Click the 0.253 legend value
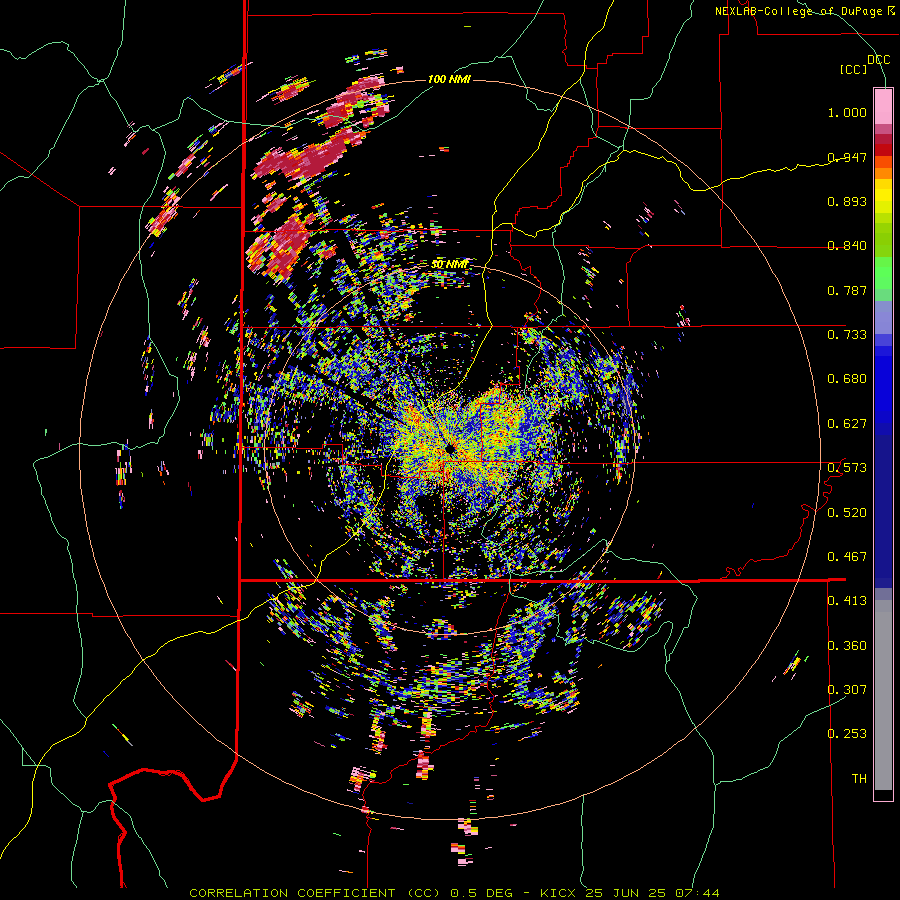This screenshot has width=900, height=900. tap(847, 734)
